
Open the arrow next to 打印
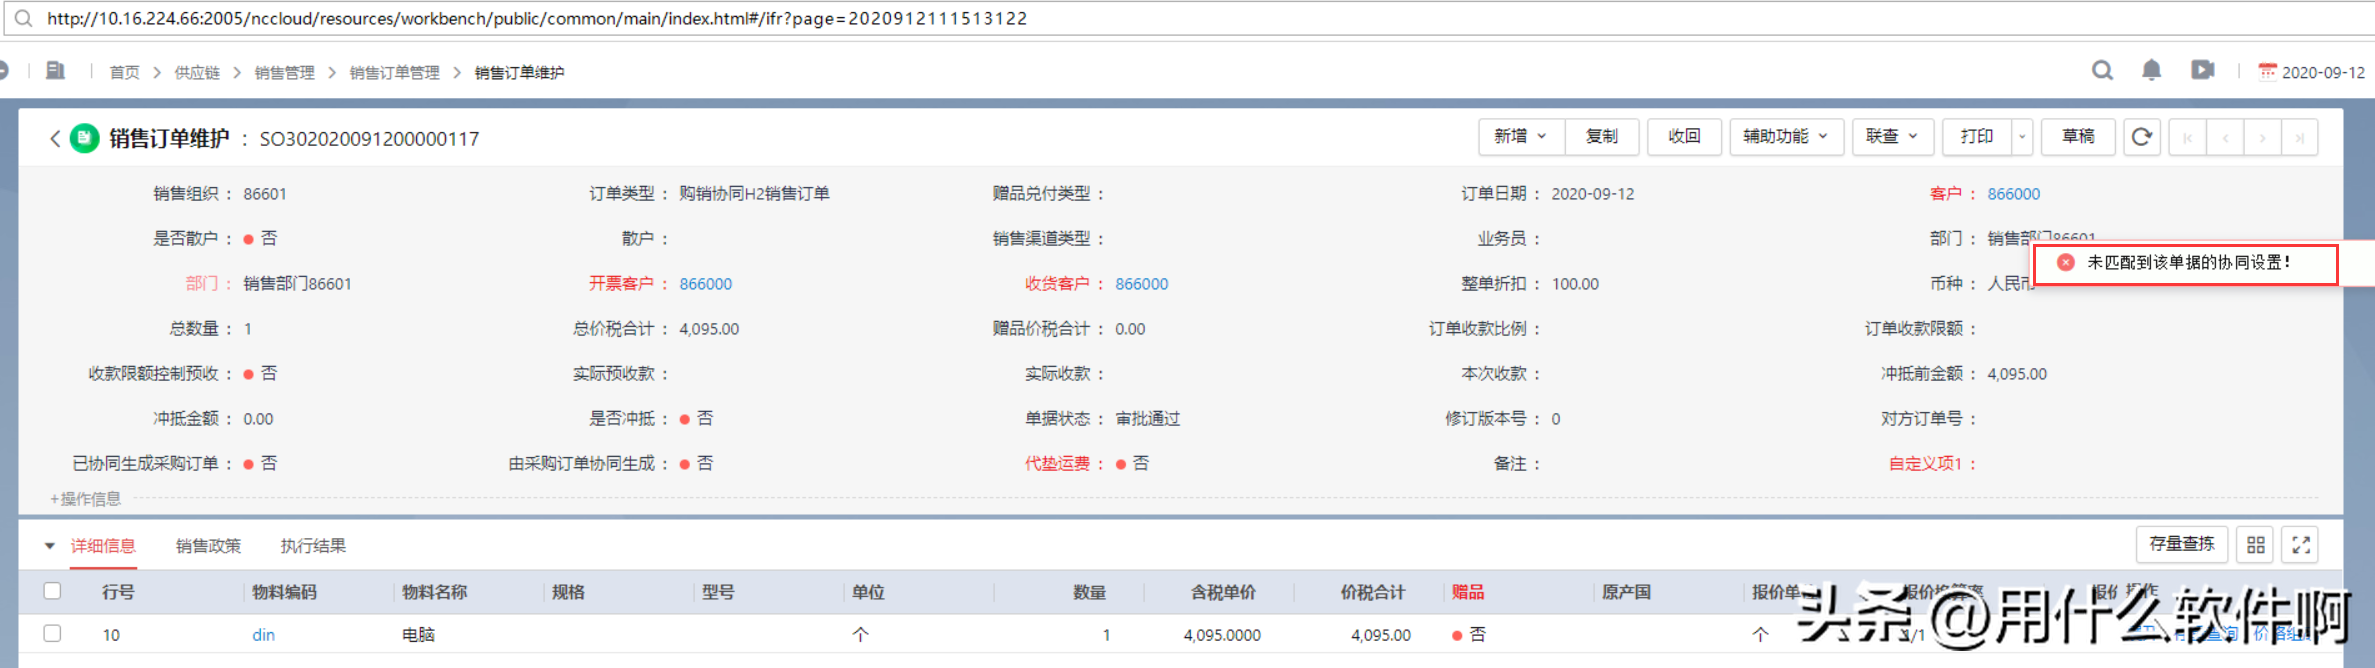tap(2022, 137)
